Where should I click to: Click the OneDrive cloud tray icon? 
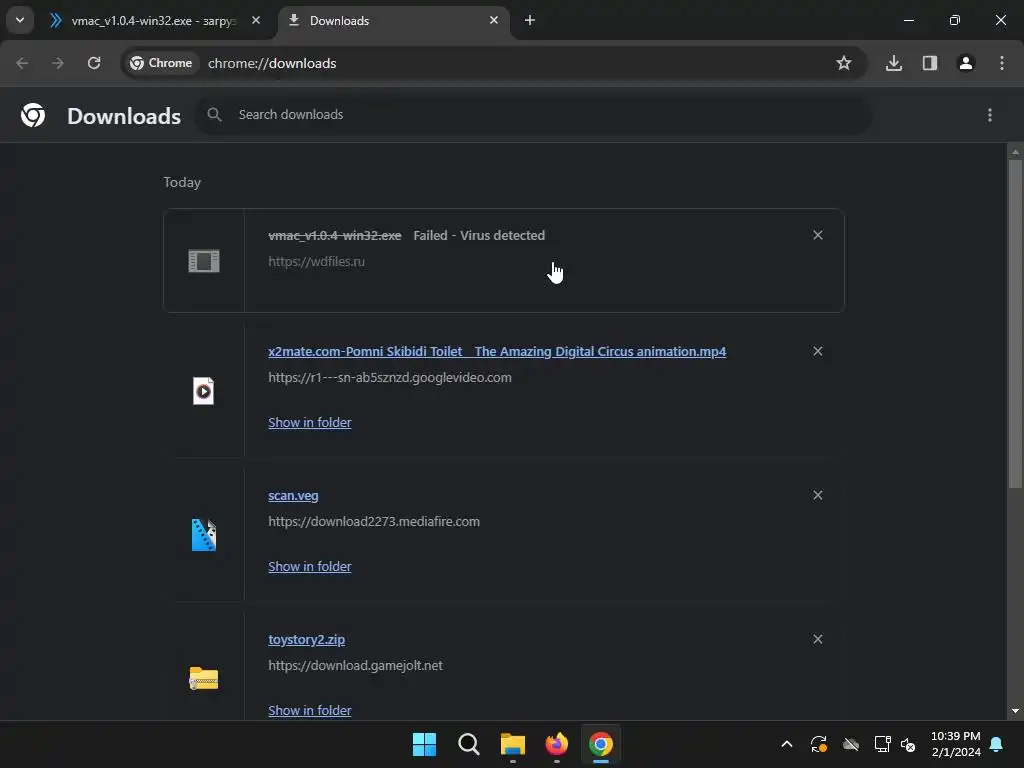(851, 744)
